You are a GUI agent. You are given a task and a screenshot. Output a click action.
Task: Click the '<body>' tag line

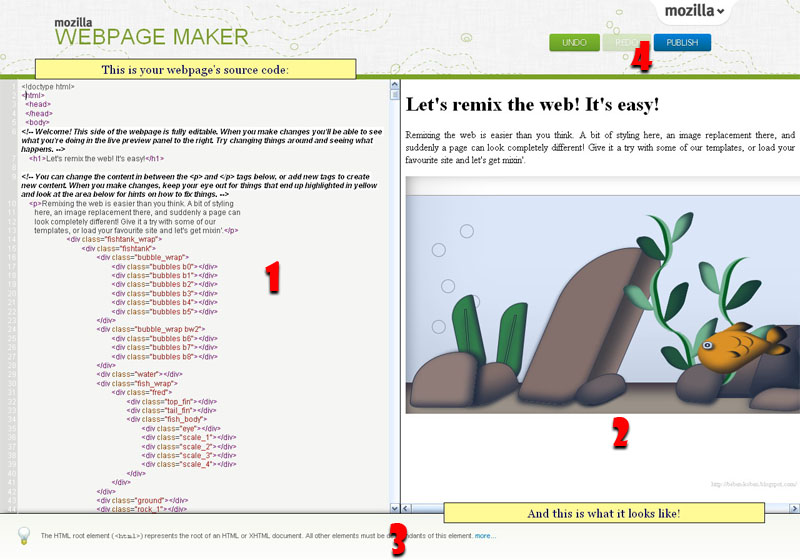coord(37,122)
